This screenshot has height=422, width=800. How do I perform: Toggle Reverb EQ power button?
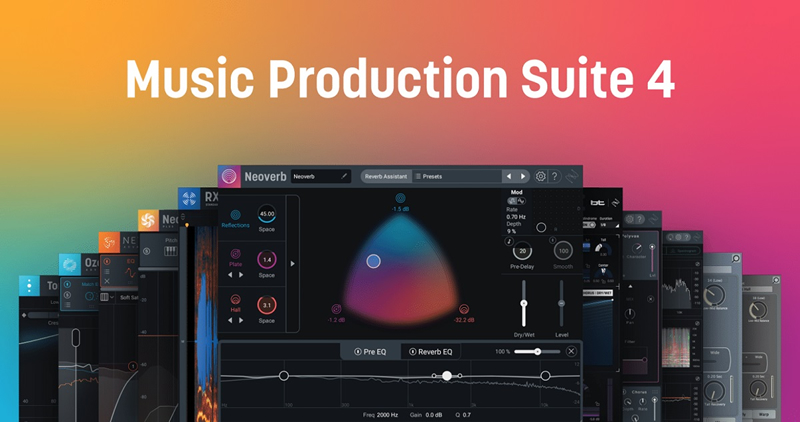pos(413,352)
